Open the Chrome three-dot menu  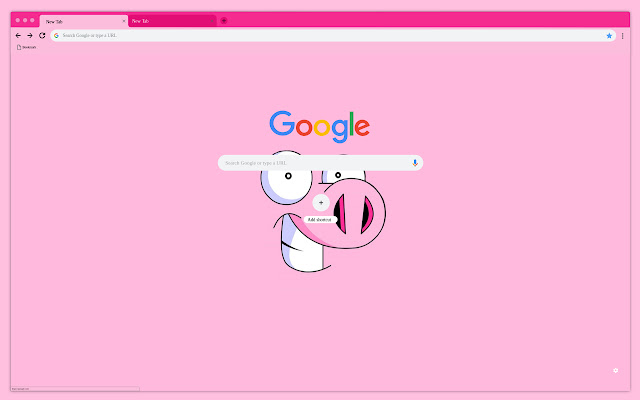pyautogui.click(x=622, y=36)
